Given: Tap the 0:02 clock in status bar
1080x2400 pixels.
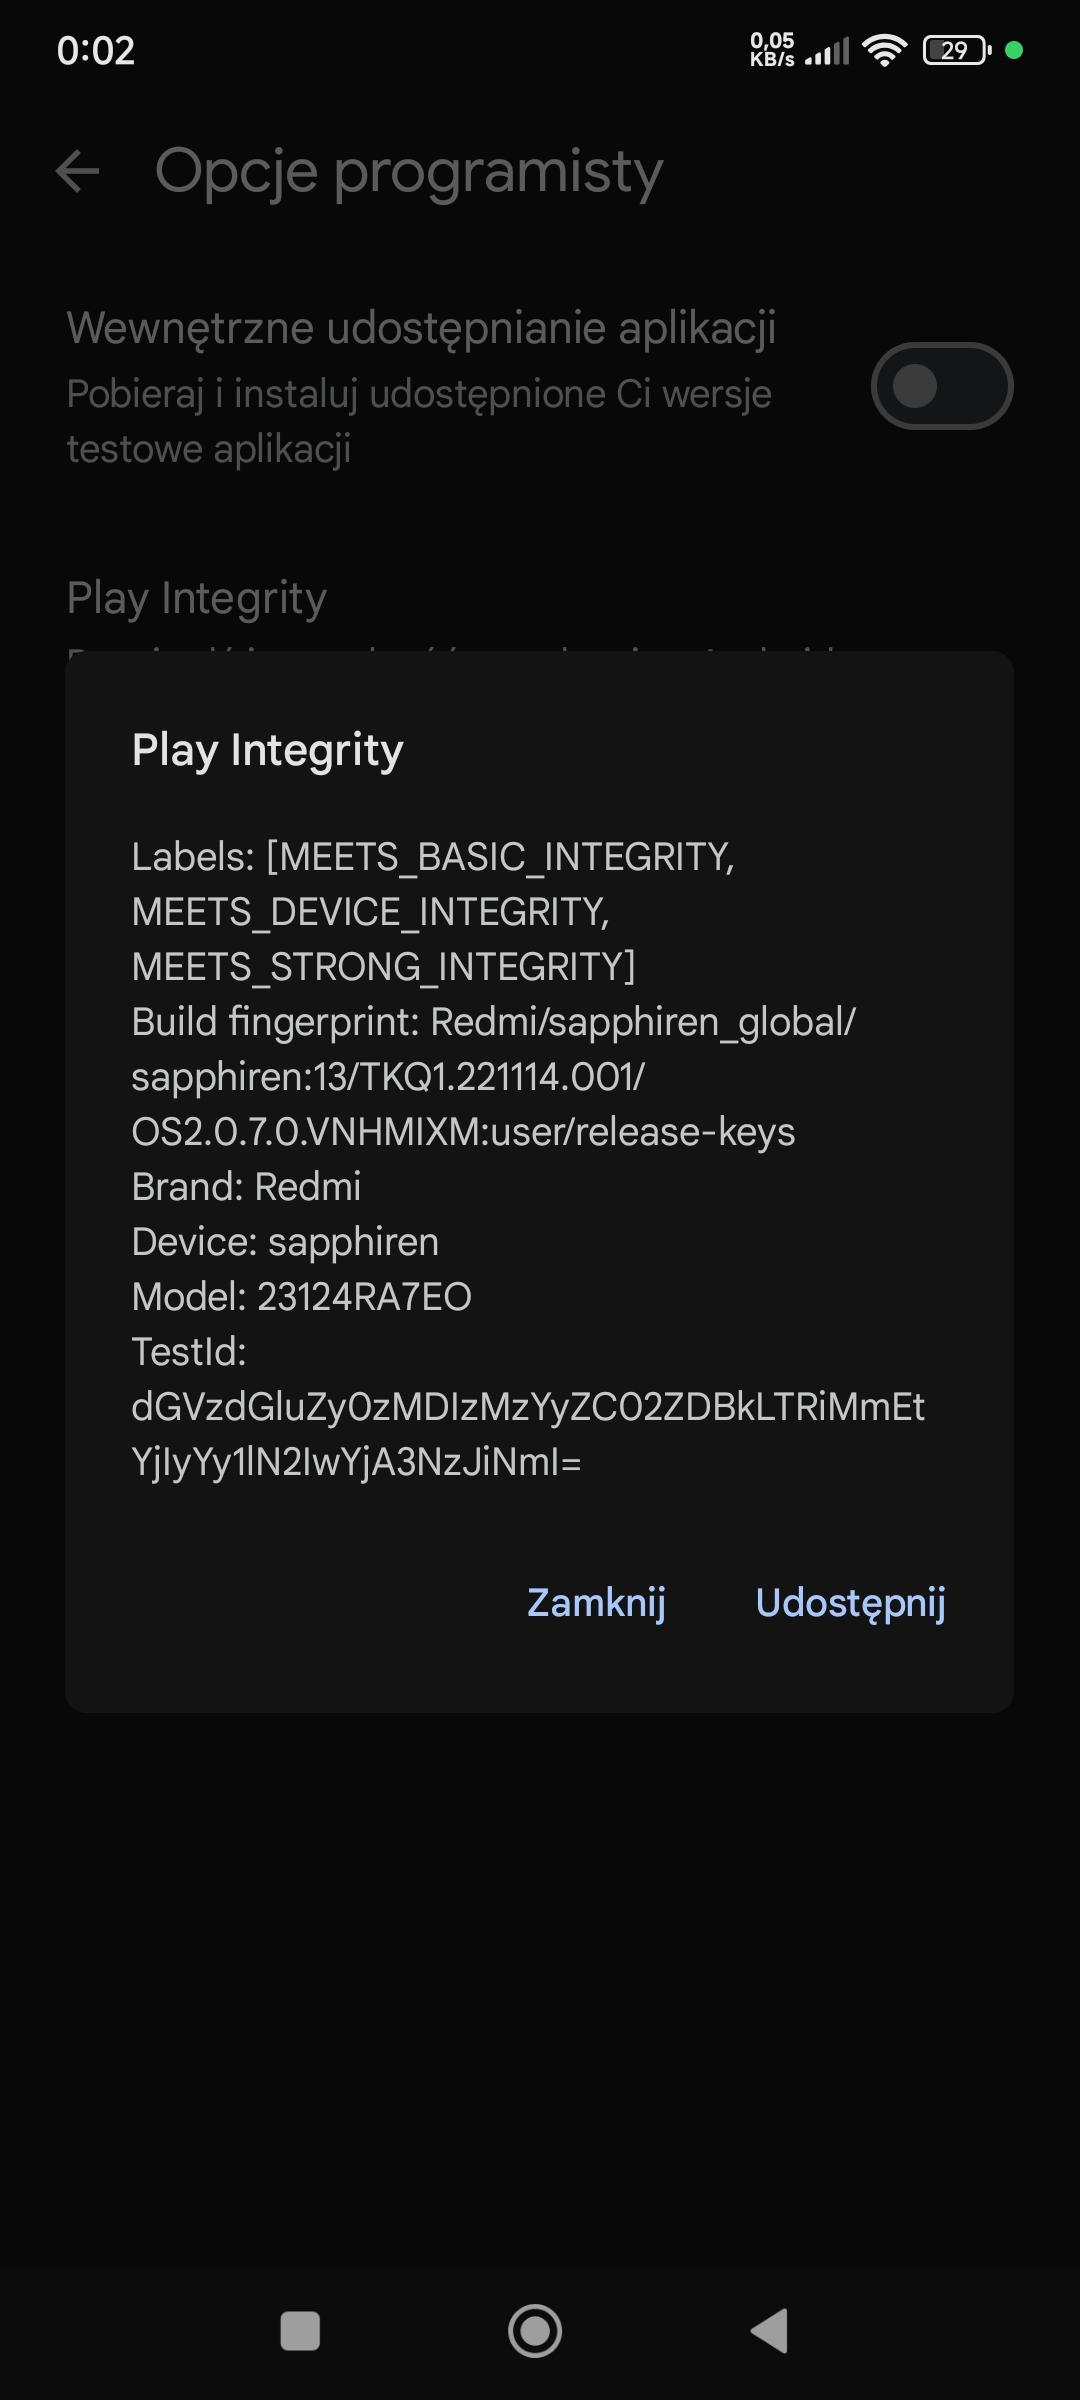Looking at the screenshot, I should [x=96, y=50].
